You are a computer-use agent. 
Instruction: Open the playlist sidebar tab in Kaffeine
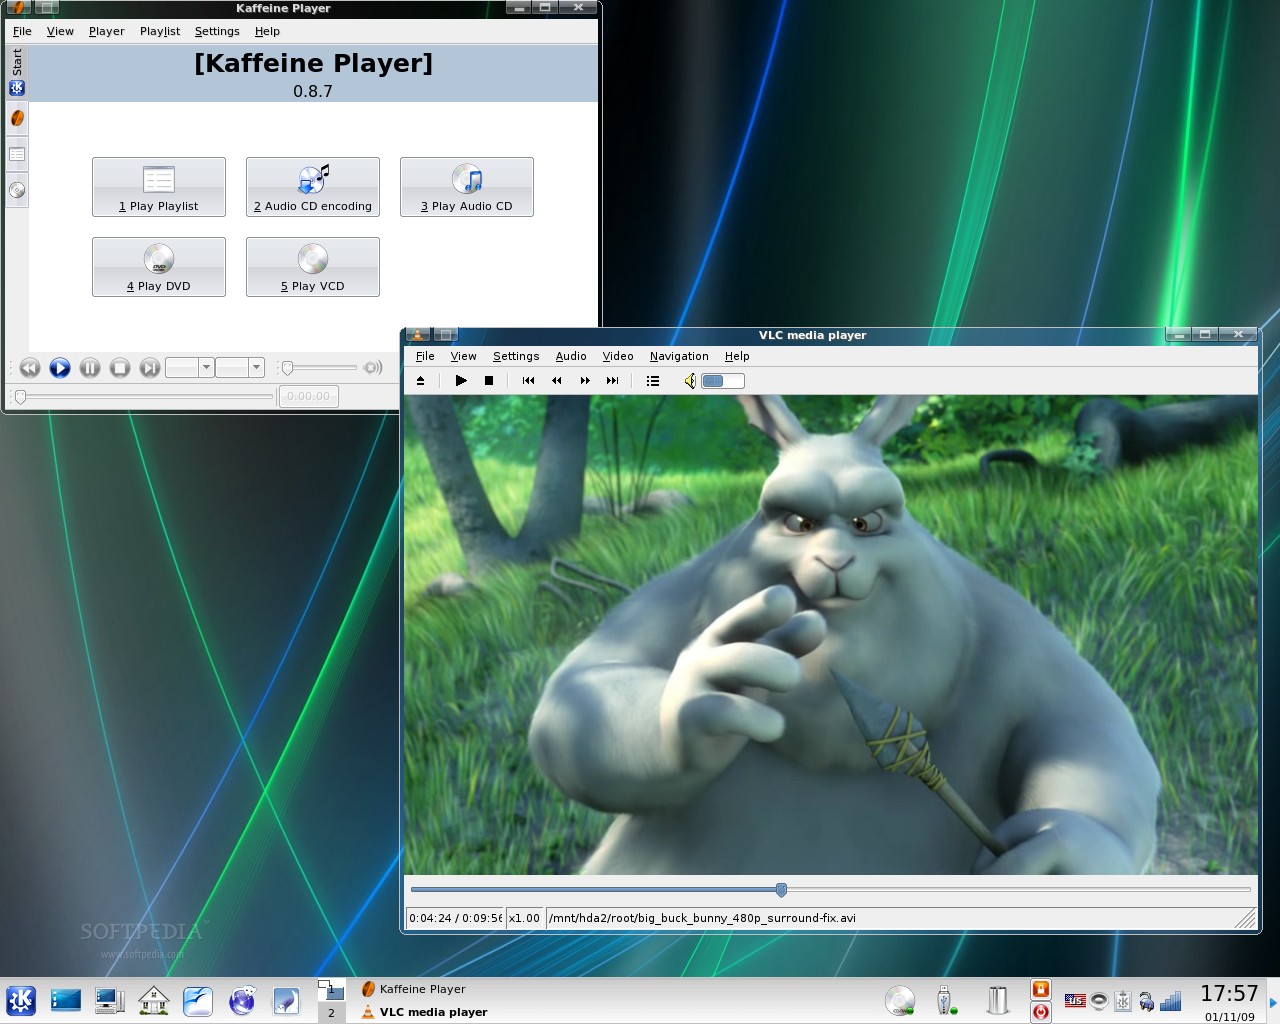pos(17,154)
